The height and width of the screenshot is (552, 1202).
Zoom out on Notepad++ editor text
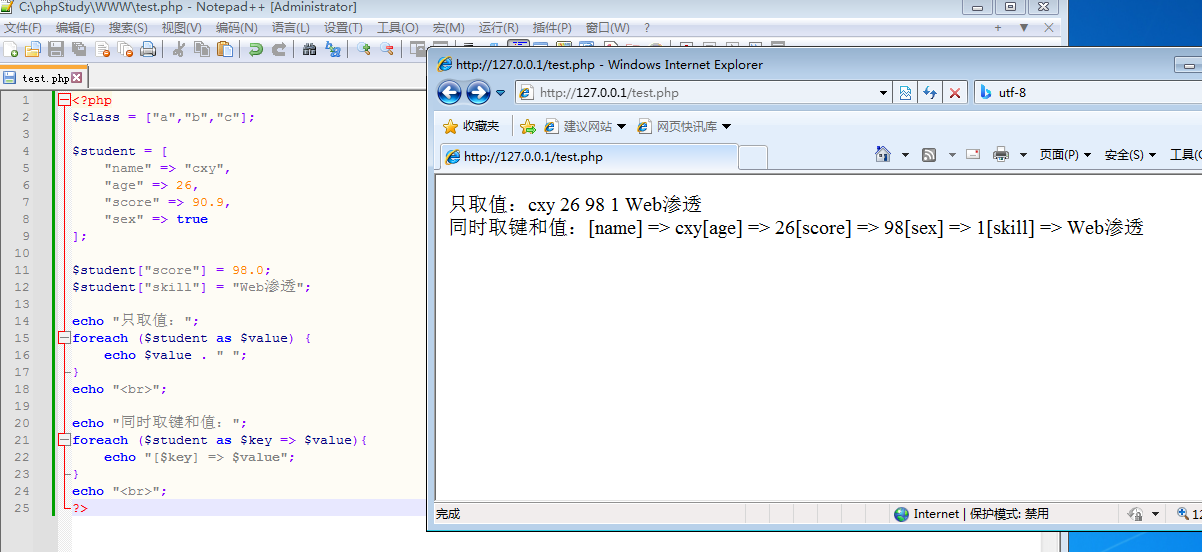click(387, 49)
